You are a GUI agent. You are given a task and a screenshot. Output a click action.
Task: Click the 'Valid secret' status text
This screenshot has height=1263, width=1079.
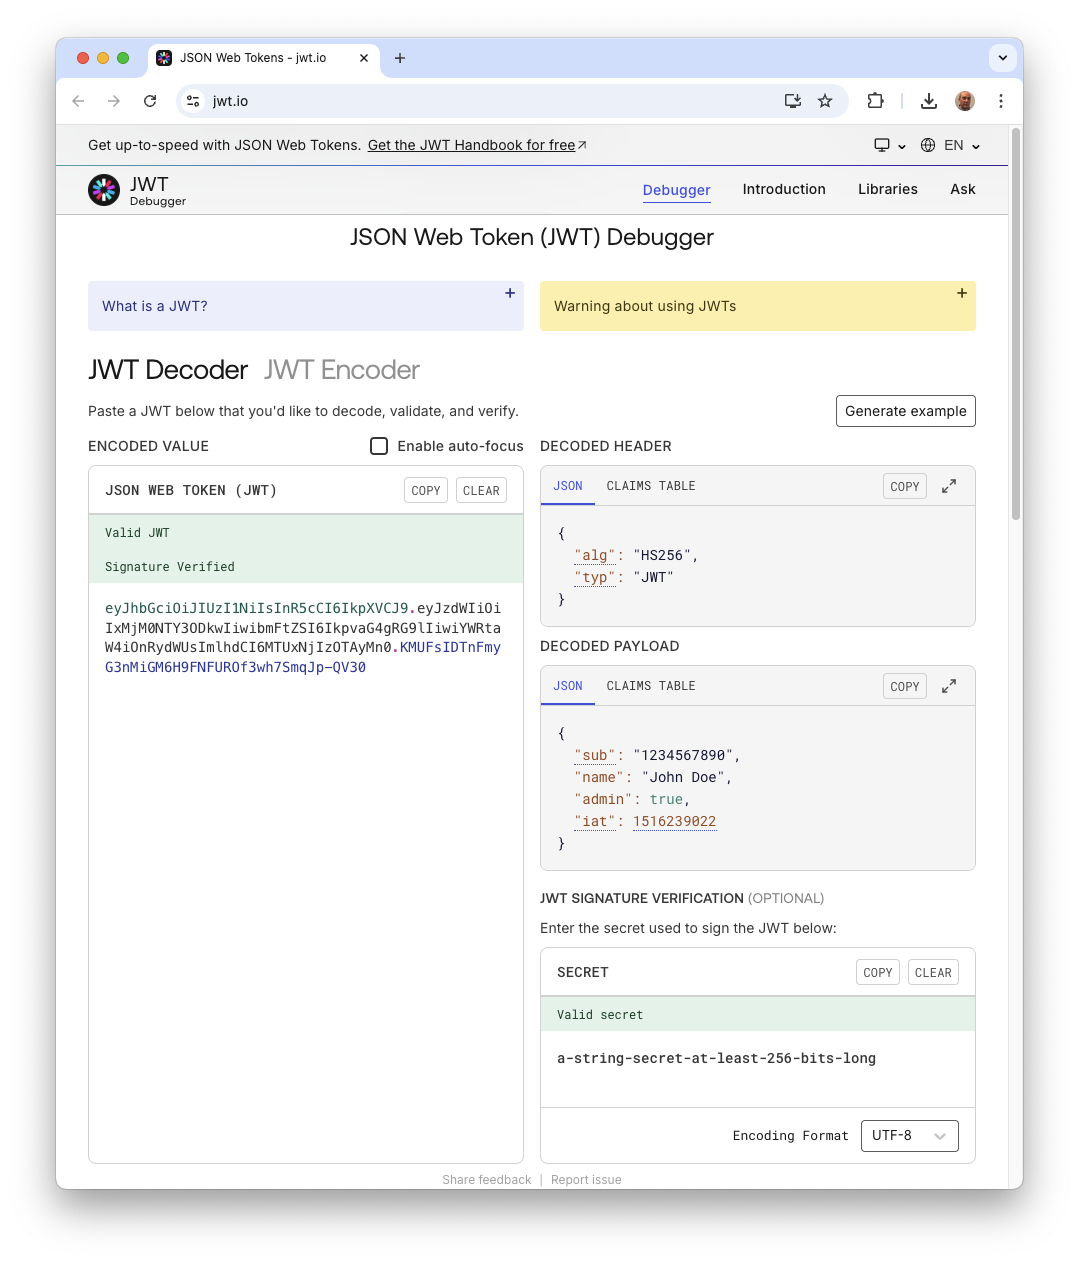[600, 1015]
